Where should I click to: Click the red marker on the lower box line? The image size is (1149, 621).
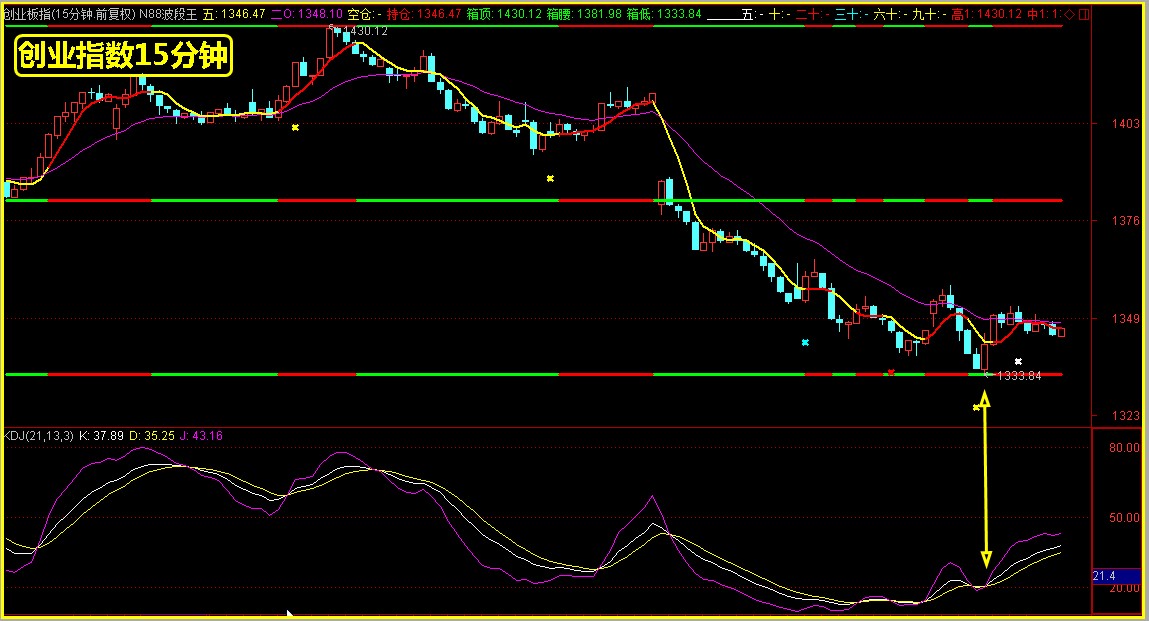tap(891, 372)
